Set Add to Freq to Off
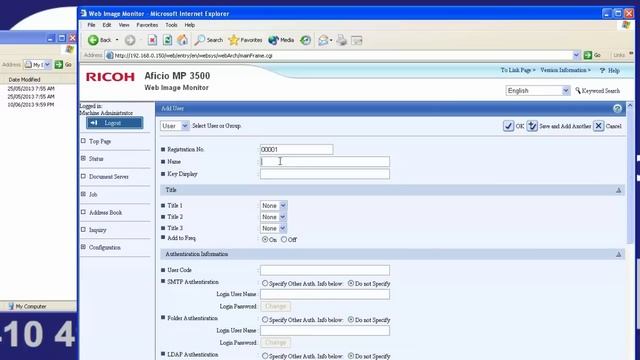The width and height of the screenshot is (640, 360). click(284, 240)
